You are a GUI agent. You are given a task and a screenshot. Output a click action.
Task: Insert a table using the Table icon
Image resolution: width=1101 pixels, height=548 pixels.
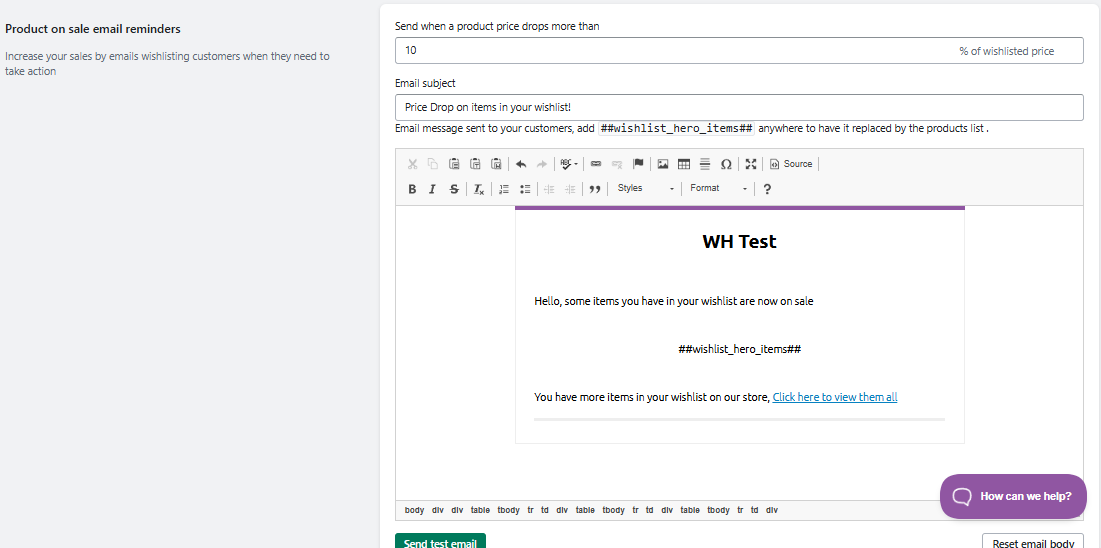point(684,164)
